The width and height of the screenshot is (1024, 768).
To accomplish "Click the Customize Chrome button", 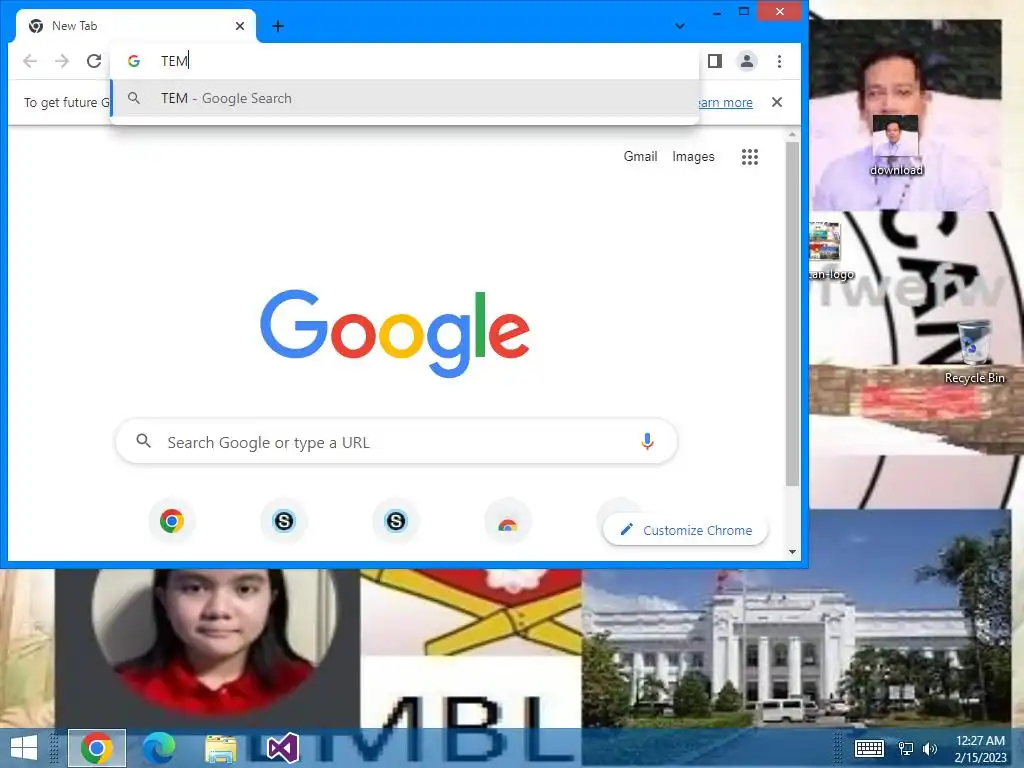I will click(685, 530).
